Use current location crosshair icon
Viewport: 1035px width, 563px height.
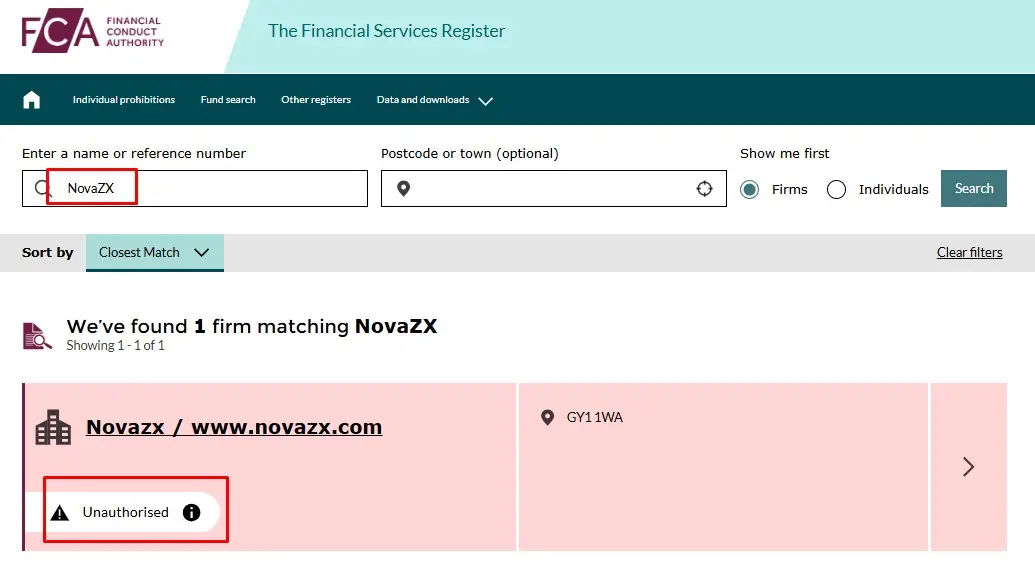(705, 189)
